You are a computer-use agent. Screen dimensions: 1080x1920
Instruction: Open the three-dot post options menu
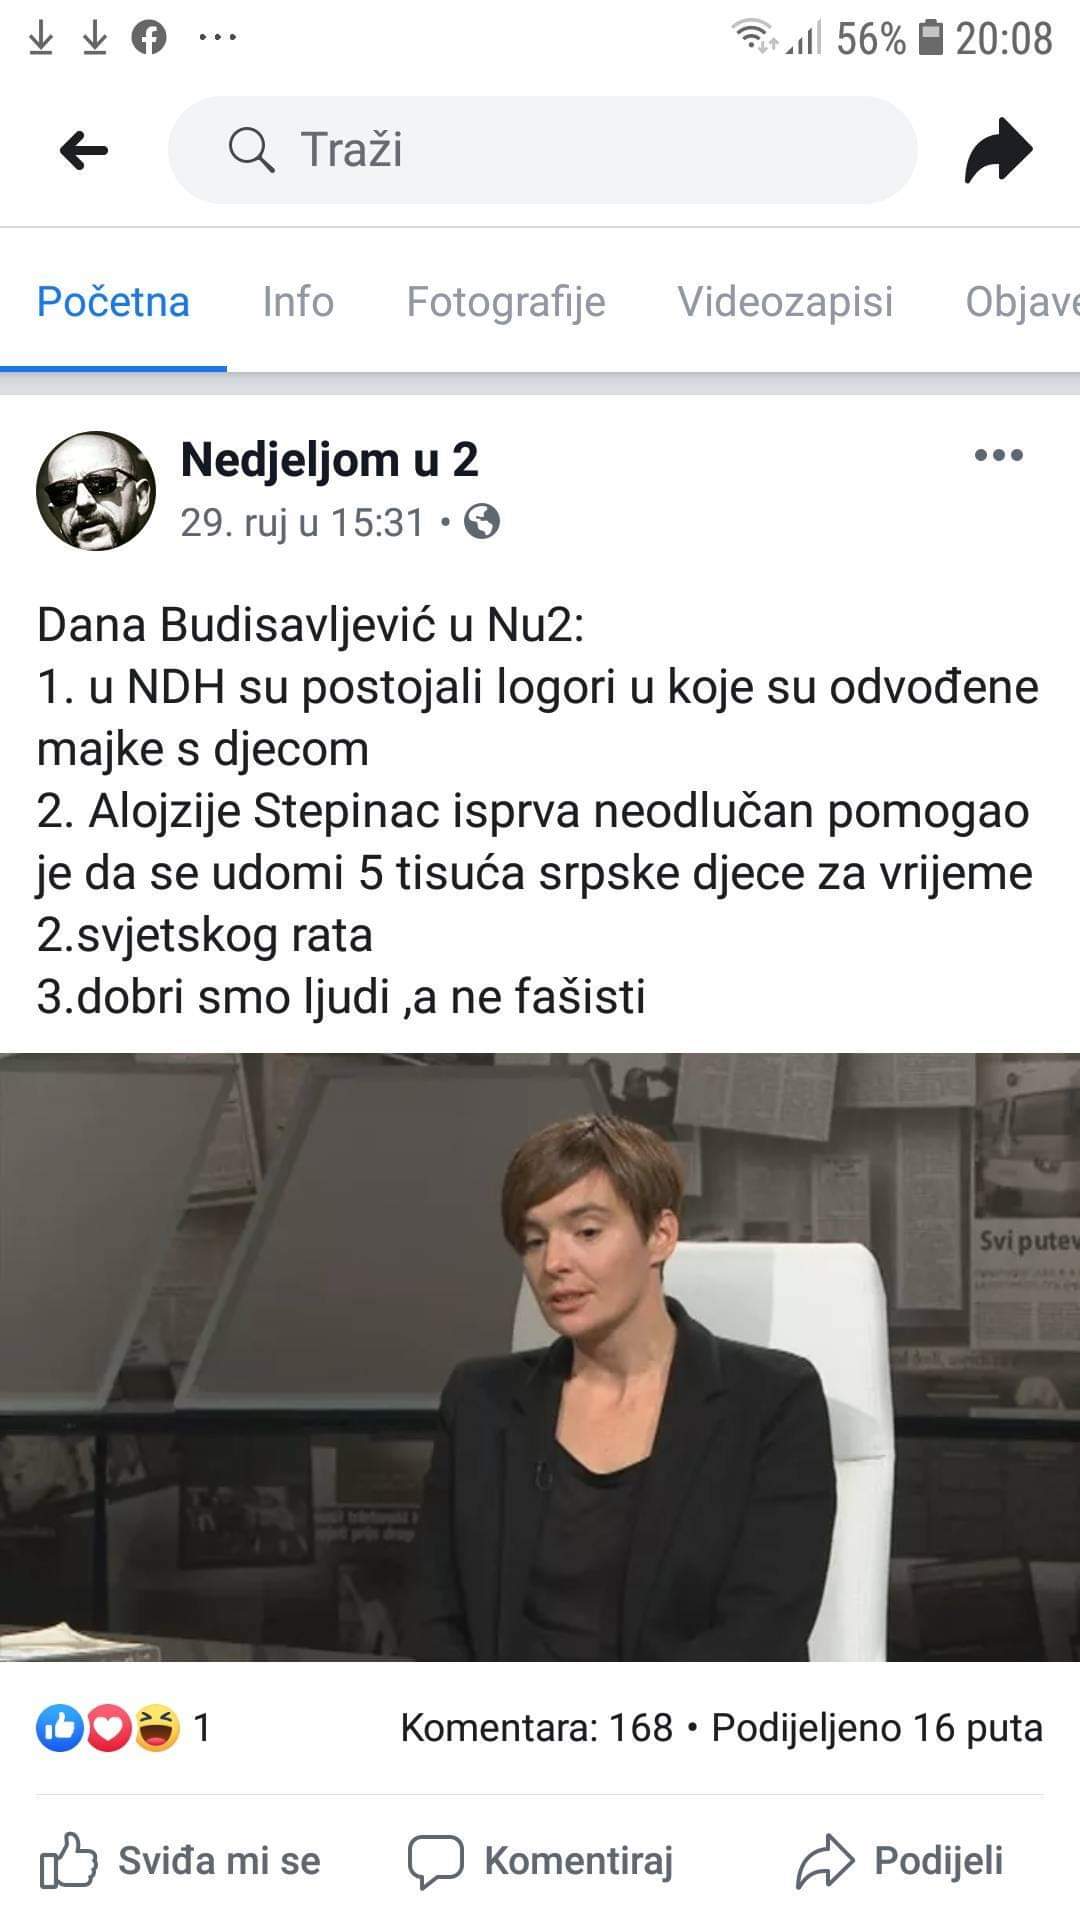click(x=998, y=456)
